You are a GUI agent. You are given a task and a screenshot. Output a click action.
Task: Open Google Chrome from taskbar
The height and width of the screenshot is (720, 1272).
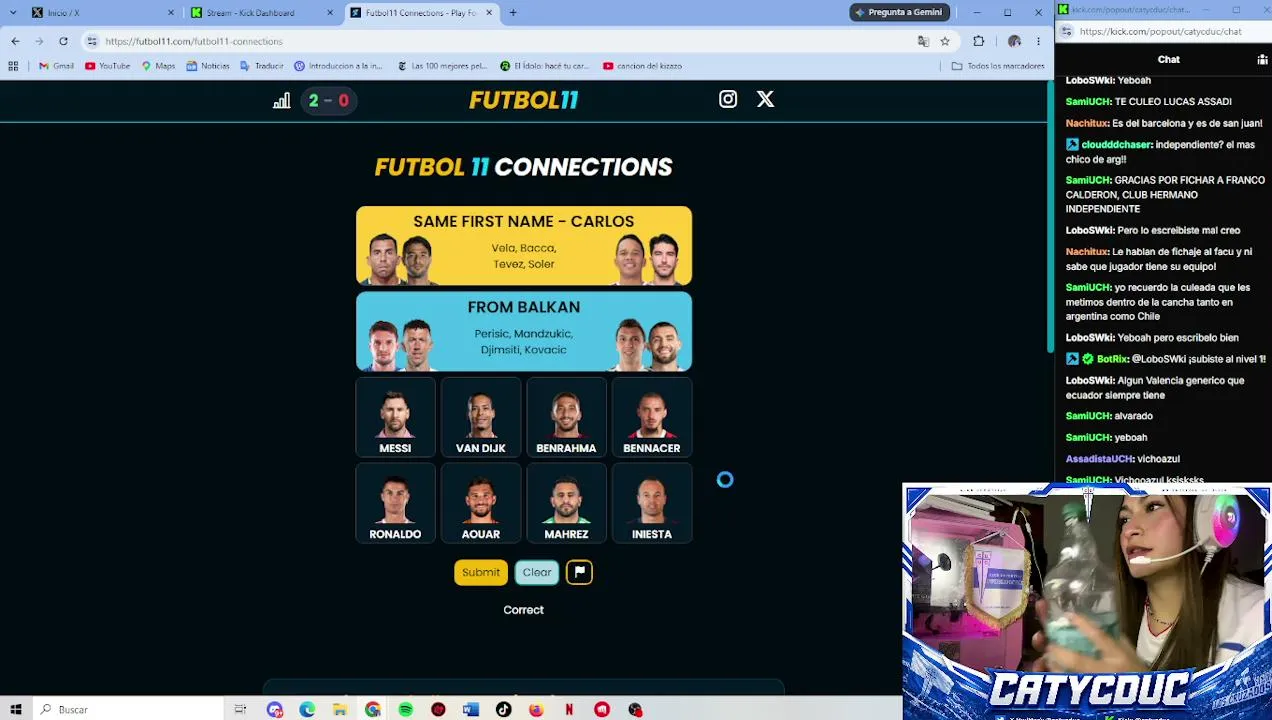pyautogui.click(x=373, y=710)
